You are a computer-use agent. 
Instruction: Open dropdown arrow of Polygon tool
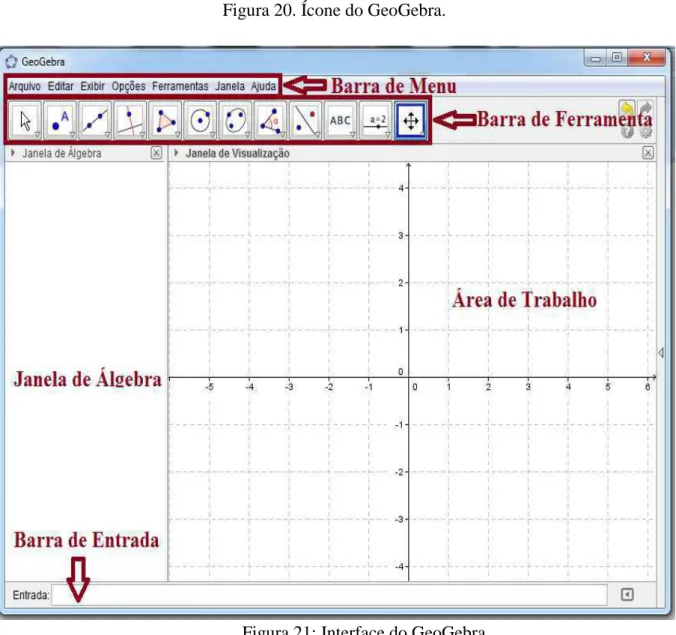(x=177, y=135)
